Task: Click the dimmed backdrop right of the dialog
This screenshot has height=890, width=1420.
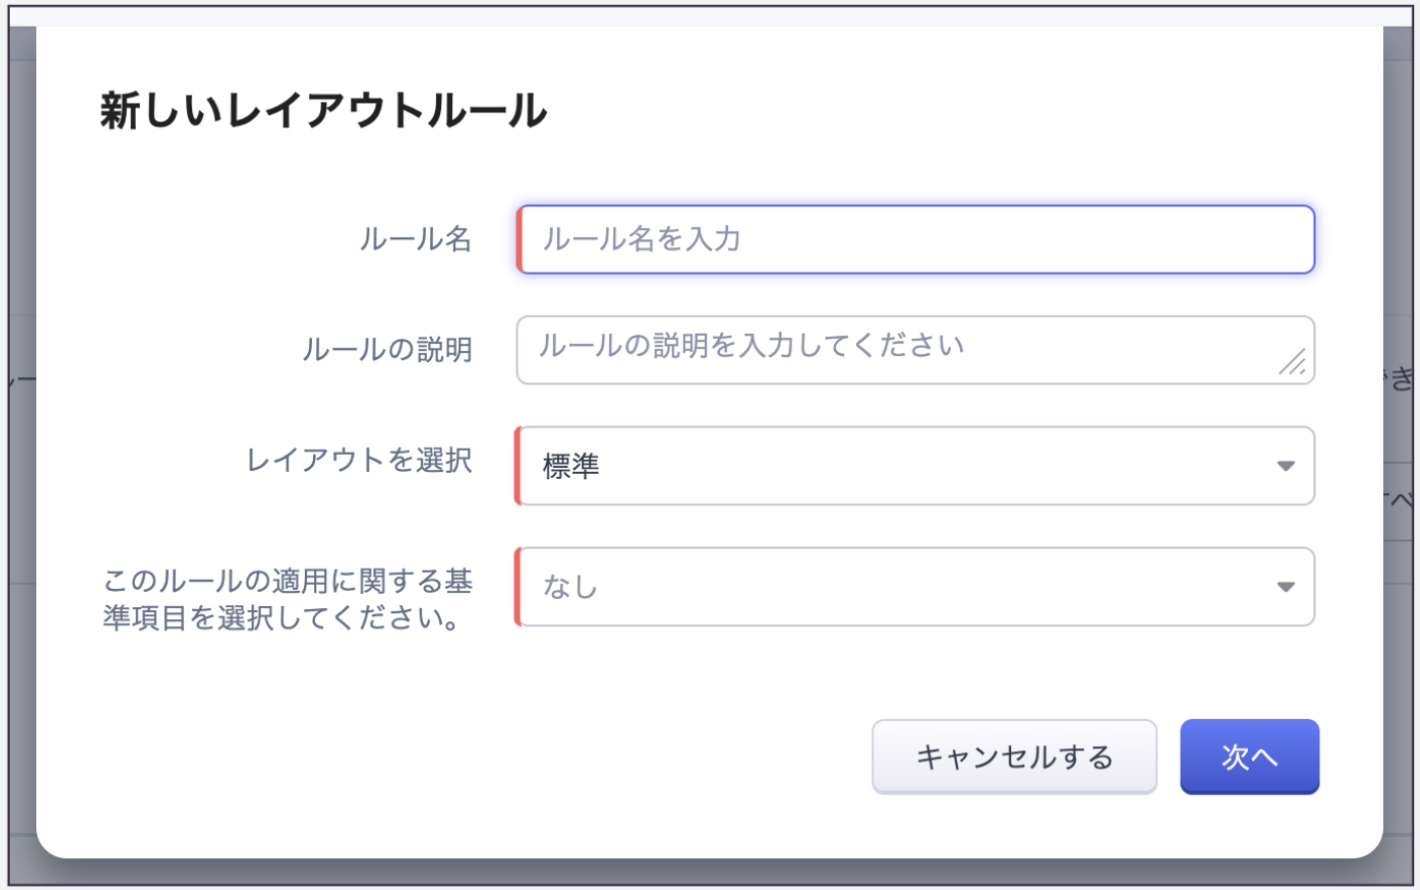Action: pos(1400,250)
